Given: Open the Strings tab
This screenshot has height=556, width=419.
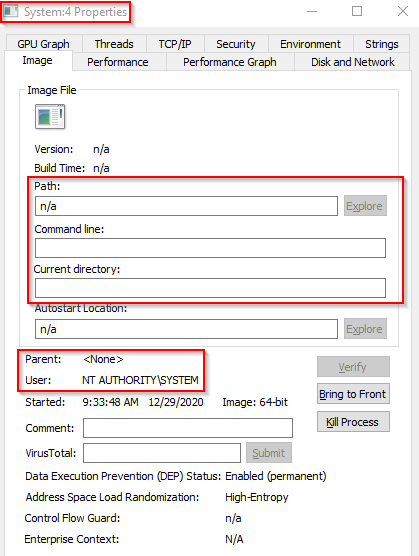Looking at the screenshot, I should (382, 44).
